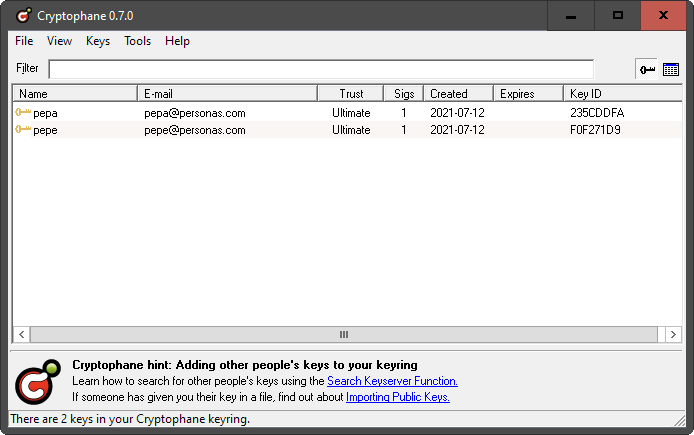Click the Ultimate trust value for pepa

(x=351, y=113)
